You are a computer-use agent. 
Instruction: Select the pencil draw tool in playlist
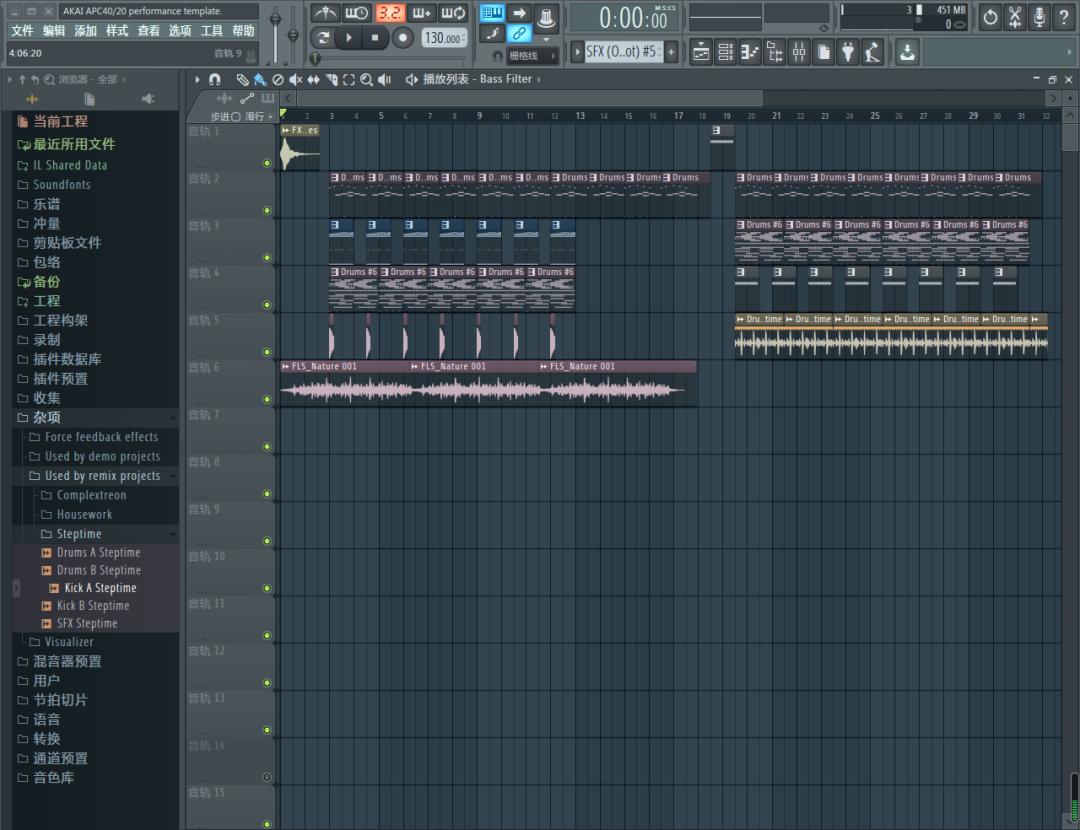tap(242, 79)
